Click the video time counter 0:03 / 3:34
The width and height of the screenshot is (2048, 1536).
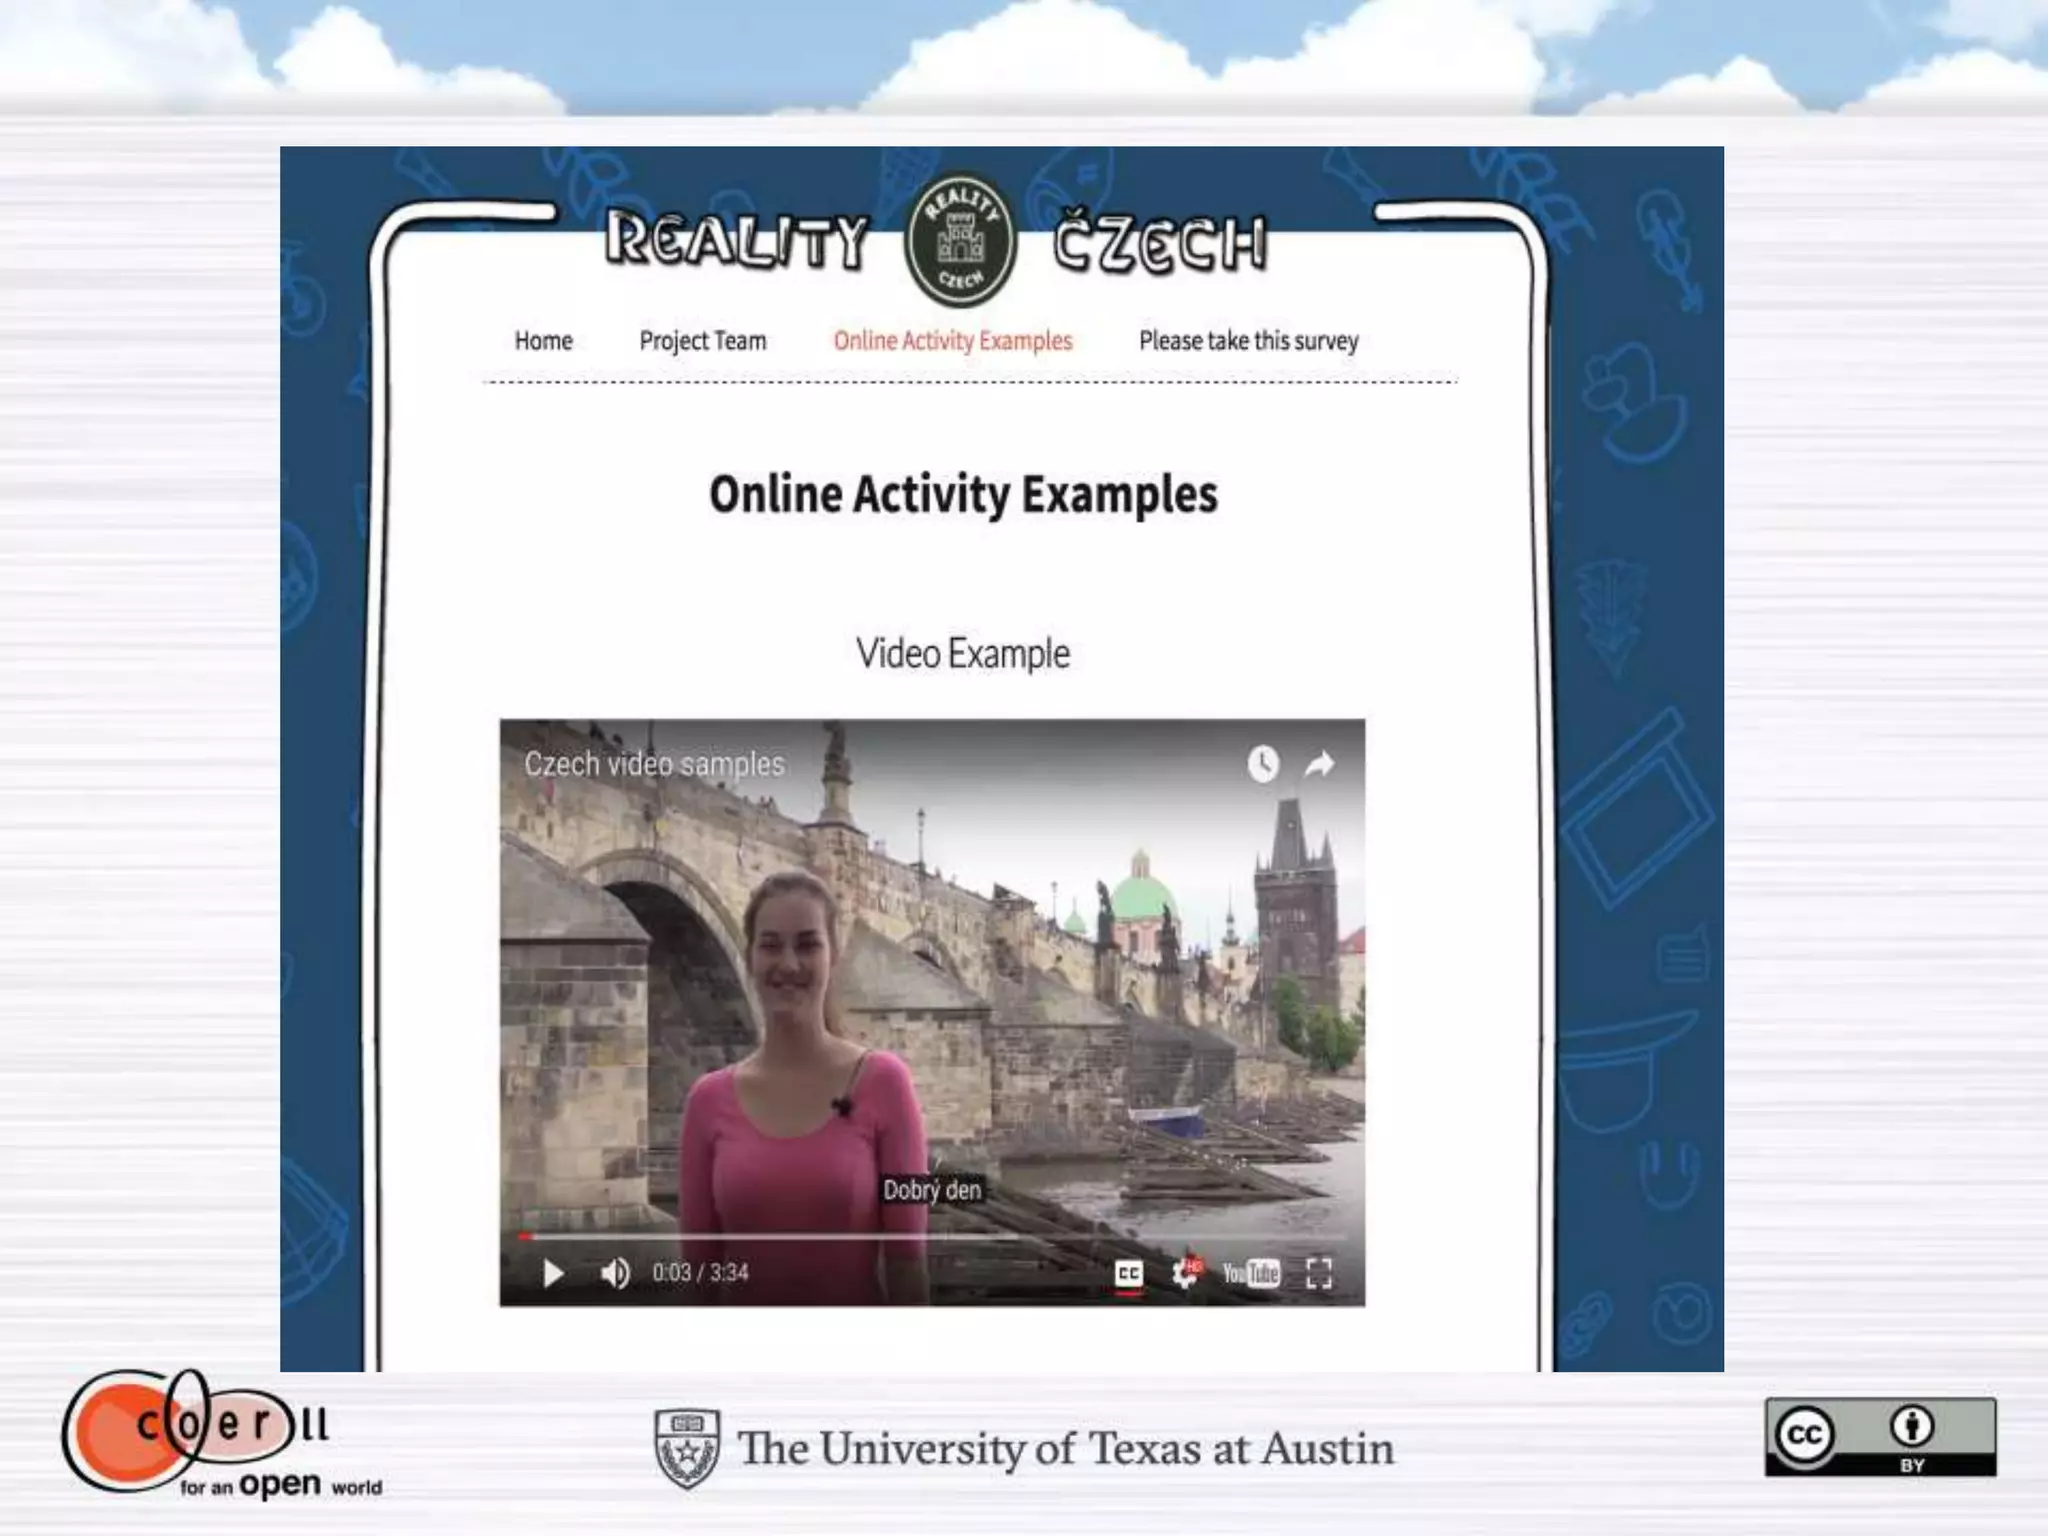pyautogui.click(x=700, y=1273)
